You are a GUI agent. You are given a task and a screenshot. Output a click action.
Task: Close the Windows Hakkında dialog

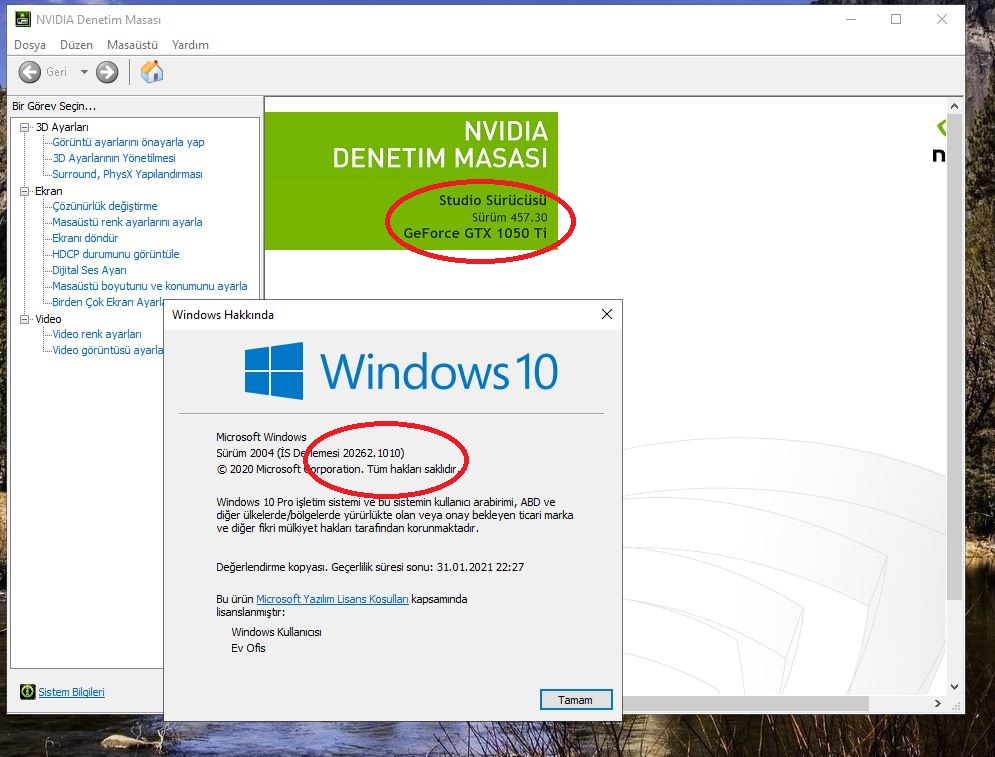tap(607, 314)
